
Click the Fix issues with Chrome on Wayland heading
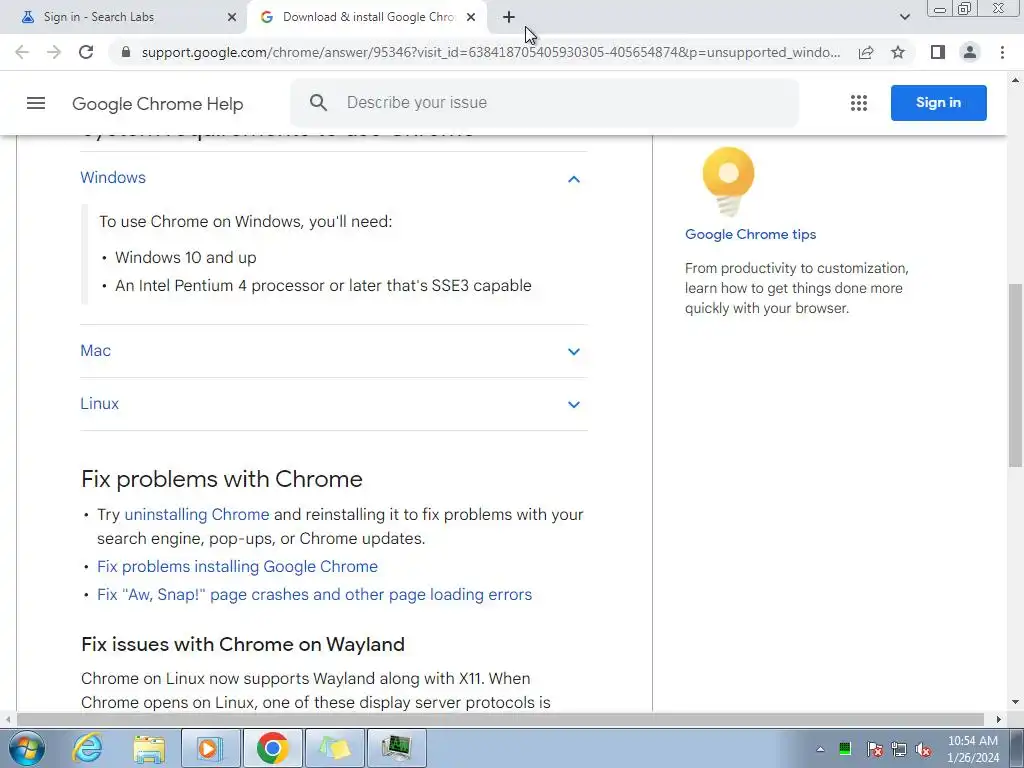[243, 645]
